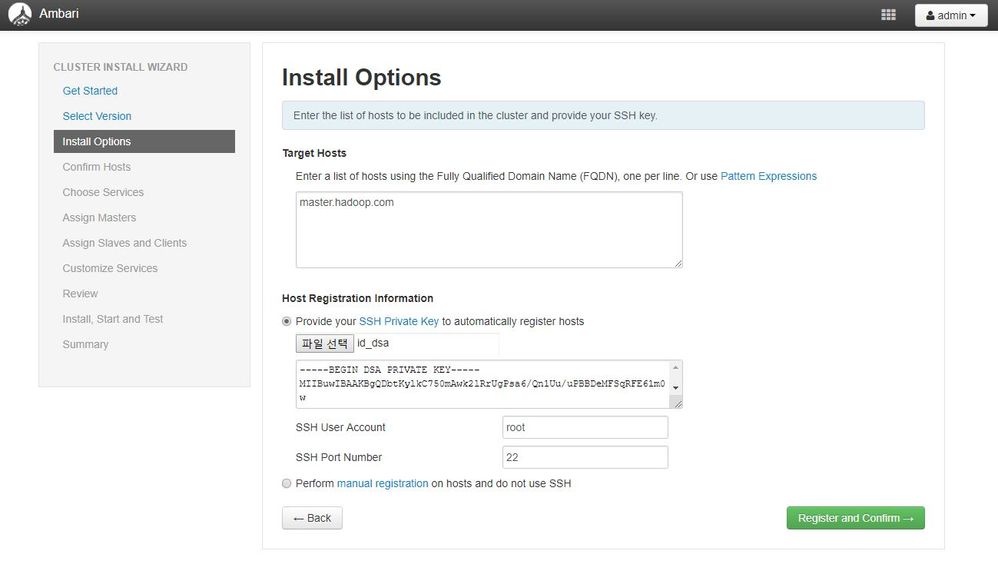Open the admin user dropdown

(951, 16)
